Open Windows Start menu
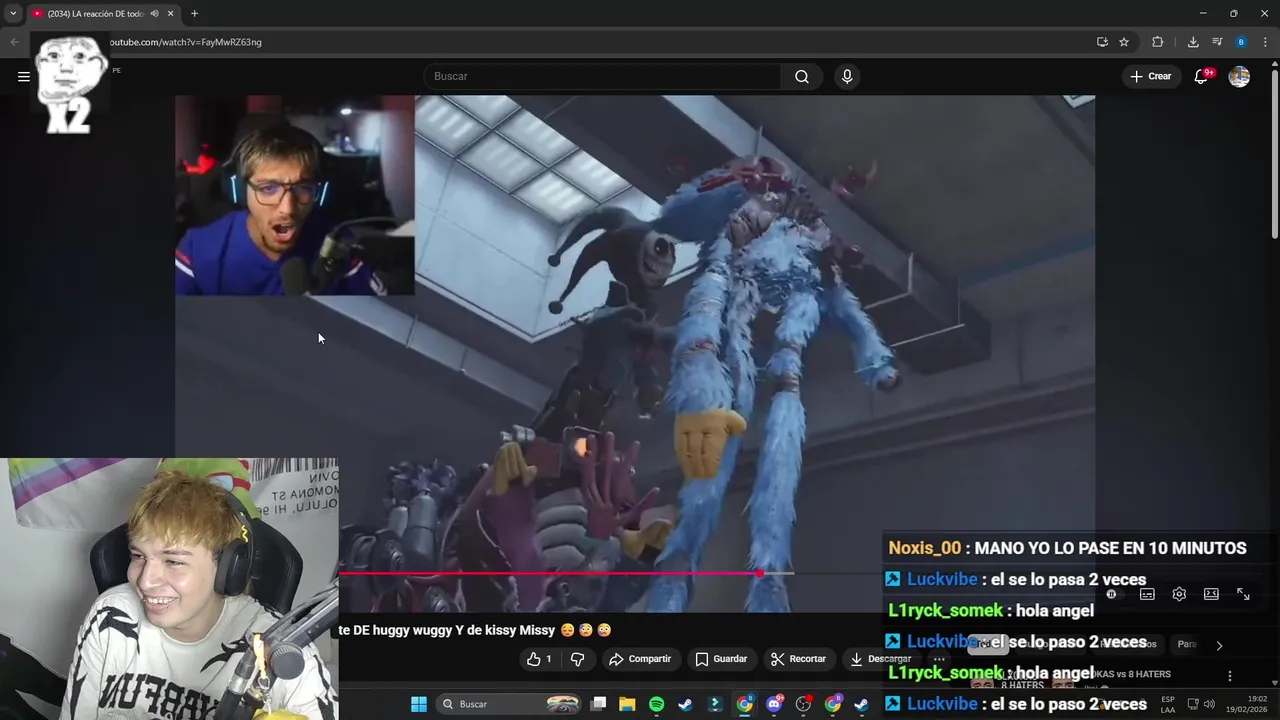The image size is (1280, 720). 419,704
